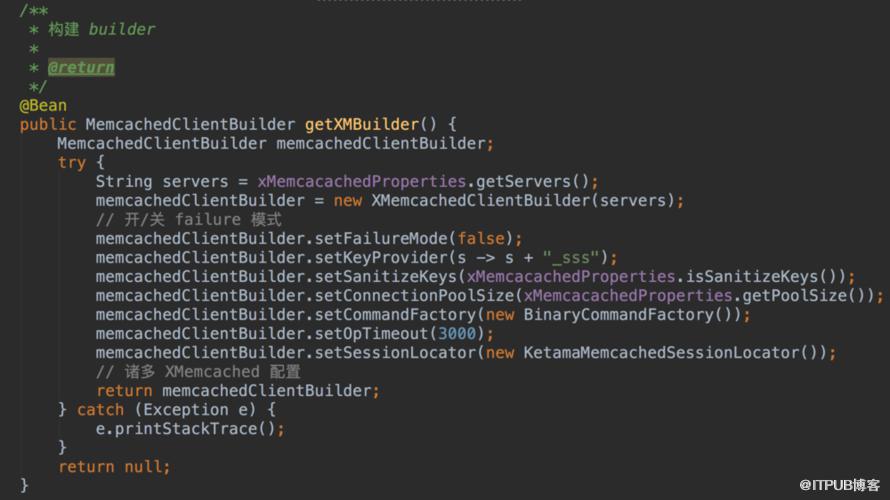Click the '// 诸多 XMemcached 配置' comment
This screenshot has width=890, height=500.
click(198, 372)
